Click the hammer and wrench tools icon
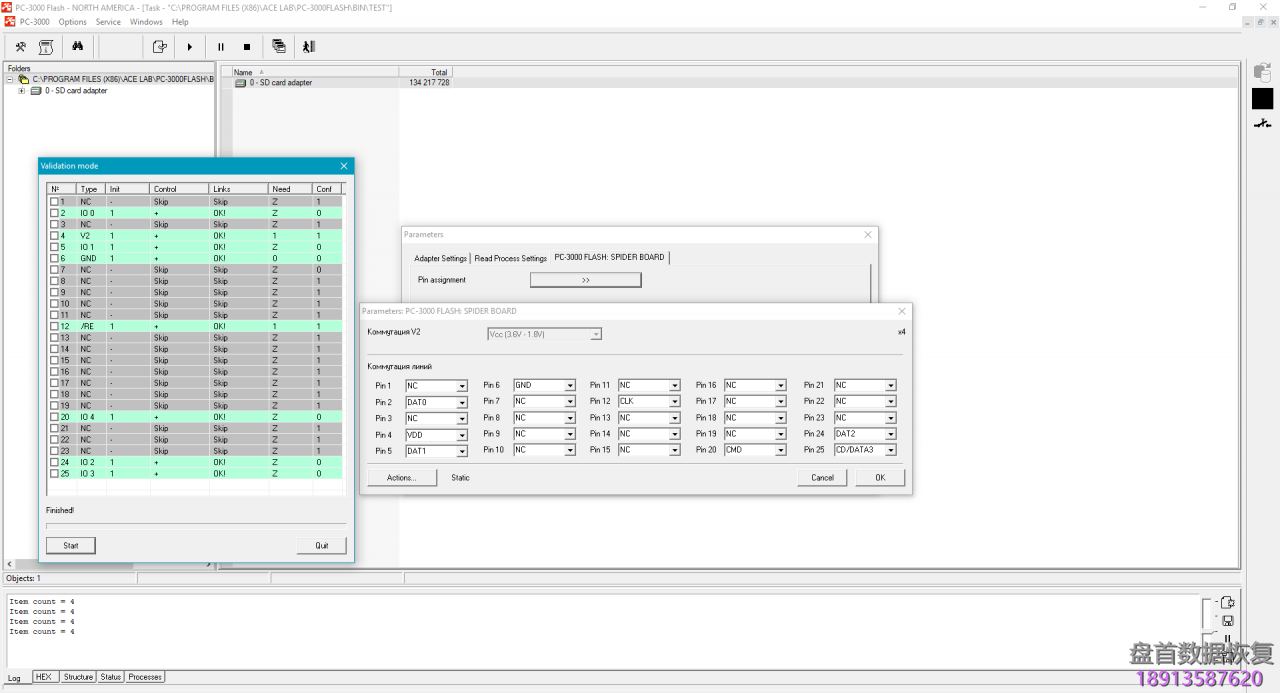Viewport: 1280px width, 693px height. point(20,47)
